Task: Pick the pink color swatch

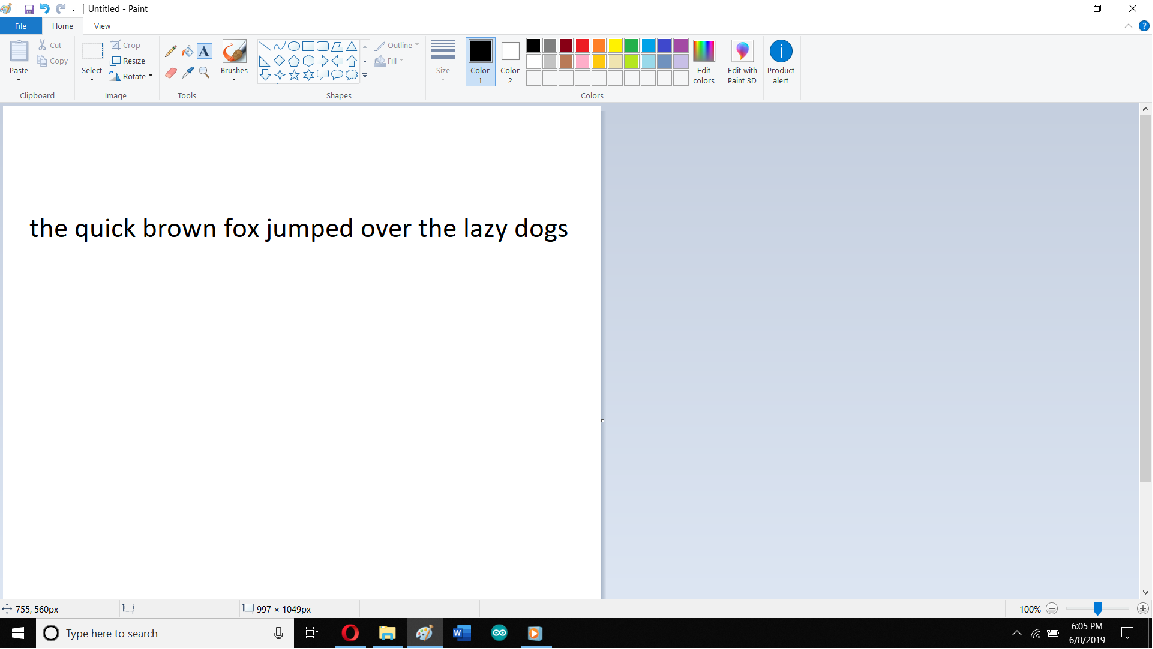Action: [582, 62]
